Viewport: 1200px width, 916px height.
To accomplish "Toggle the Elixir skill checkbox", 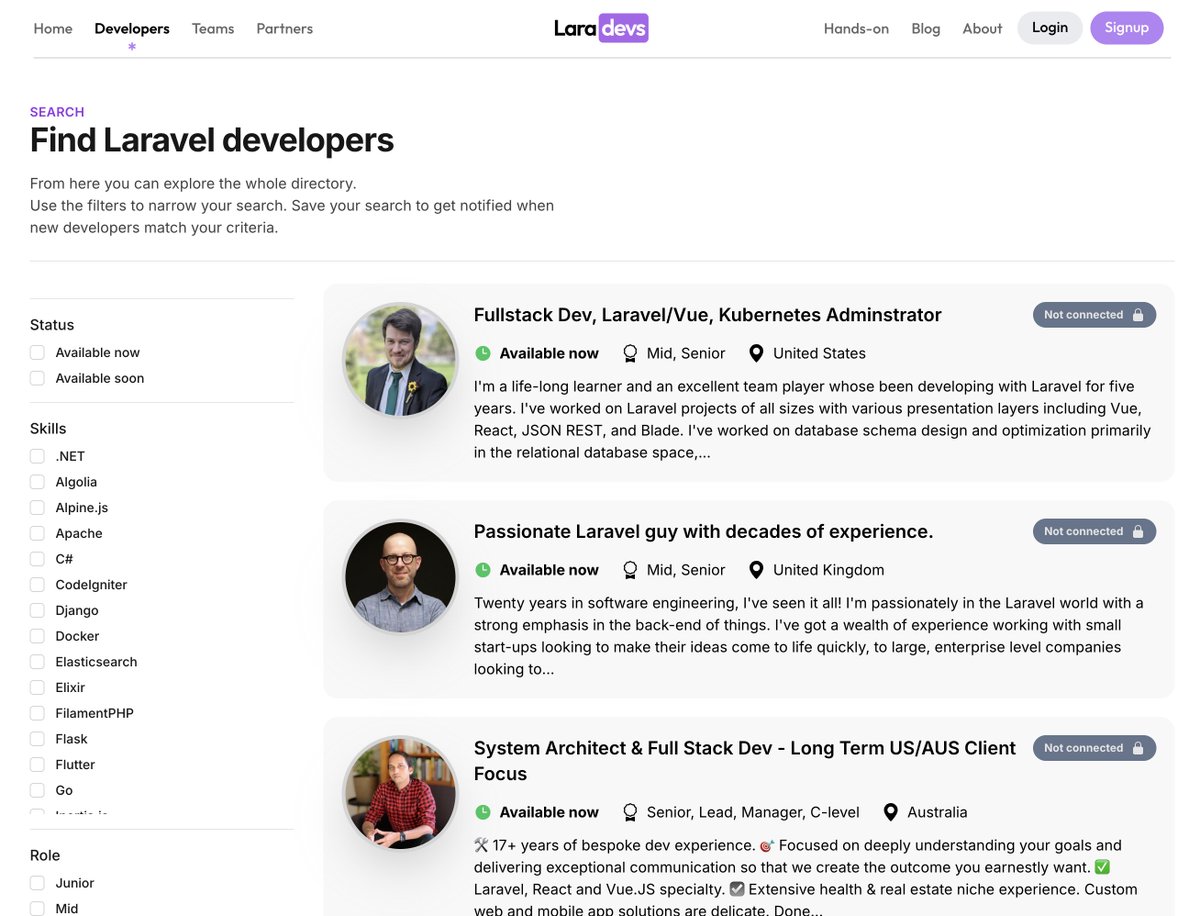I will 37,687.
